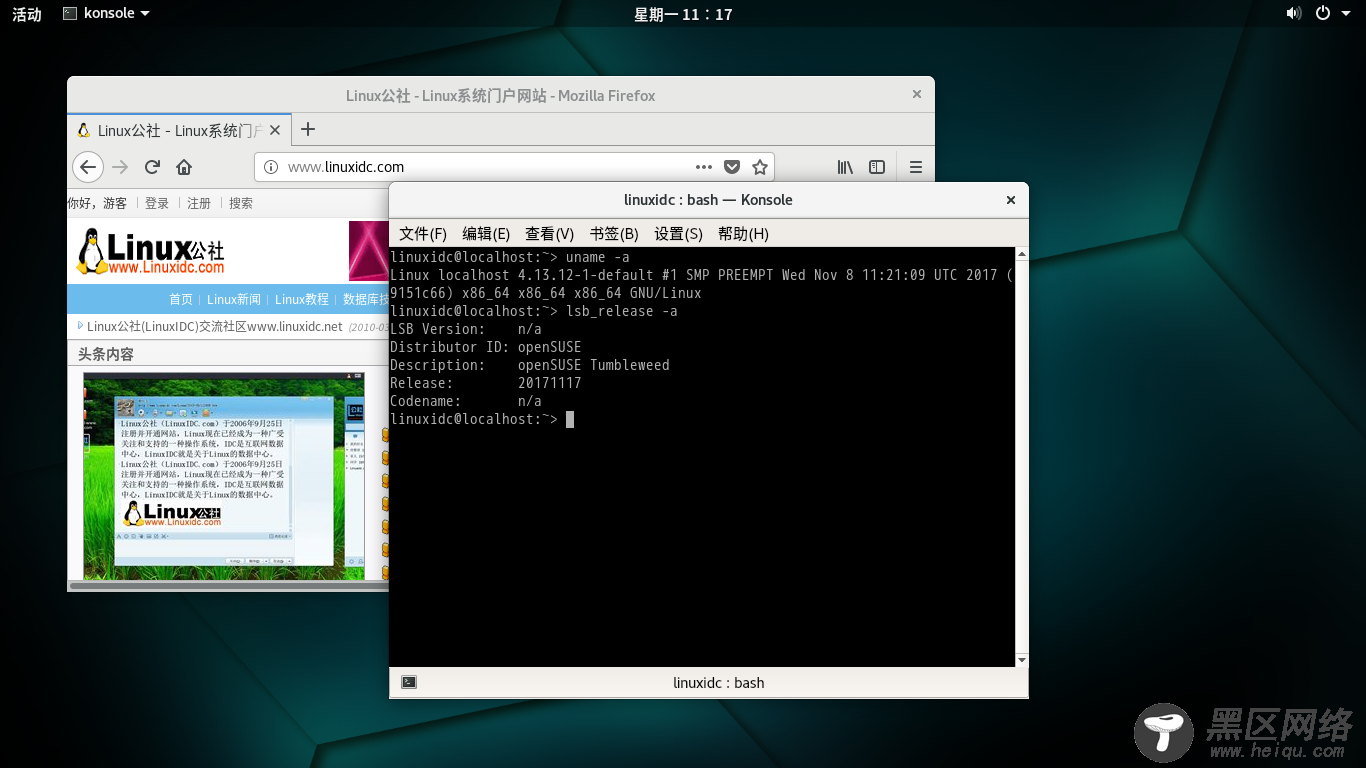Screen dimensions: 1366x768
Task: Open the Firefox home page
Action: click(x=184, y=167)
